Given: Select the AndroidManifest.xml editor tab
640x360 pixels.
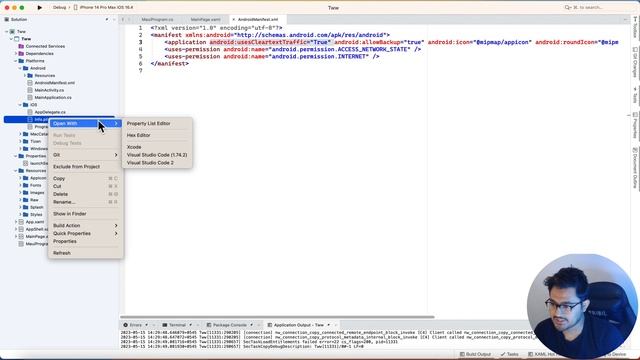Looking at the screenshot, I should coord(258,19).
